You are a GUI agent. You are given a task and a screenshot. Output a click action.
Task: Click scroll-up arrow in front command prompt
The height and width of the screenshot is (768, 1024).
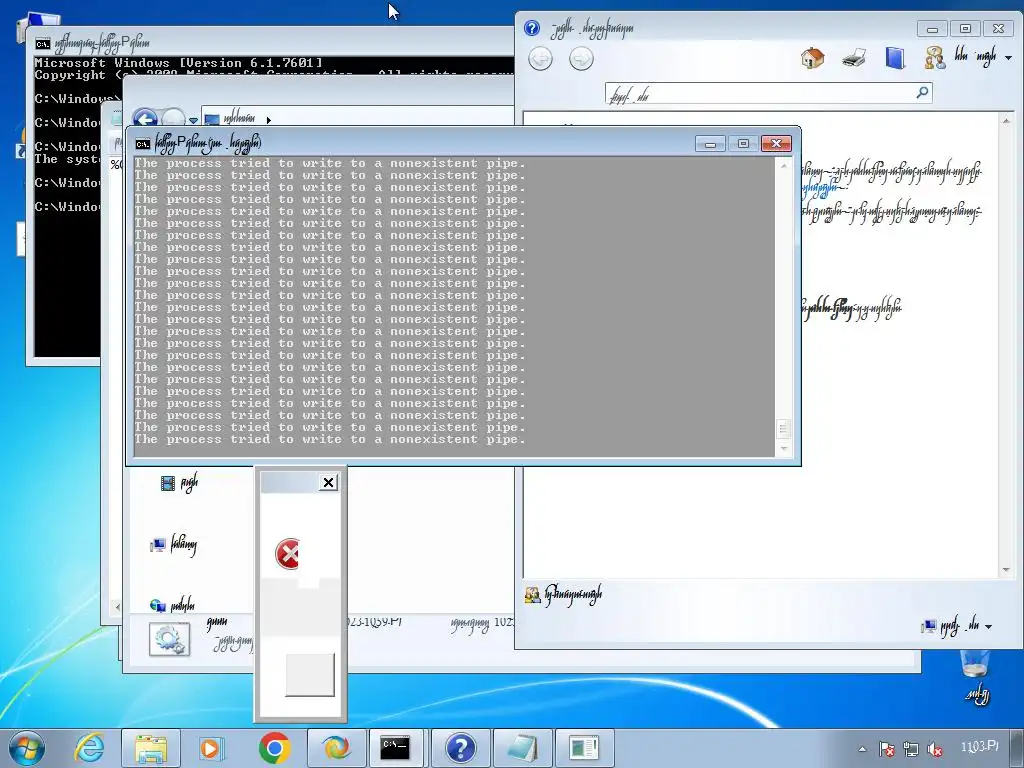[x=784, y=166]
